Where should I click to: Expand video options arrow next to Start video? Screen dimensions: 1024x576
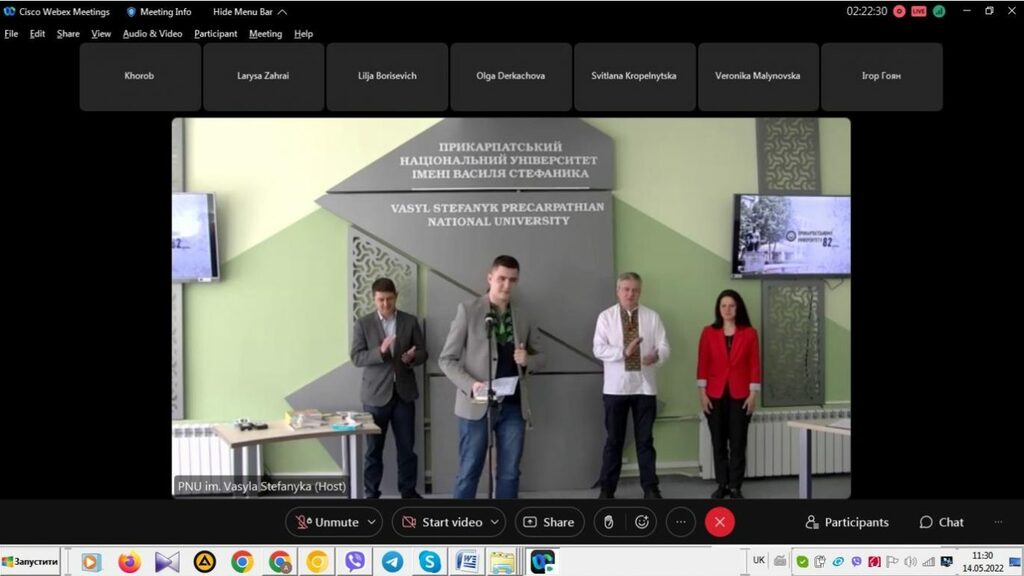(493, 522)
